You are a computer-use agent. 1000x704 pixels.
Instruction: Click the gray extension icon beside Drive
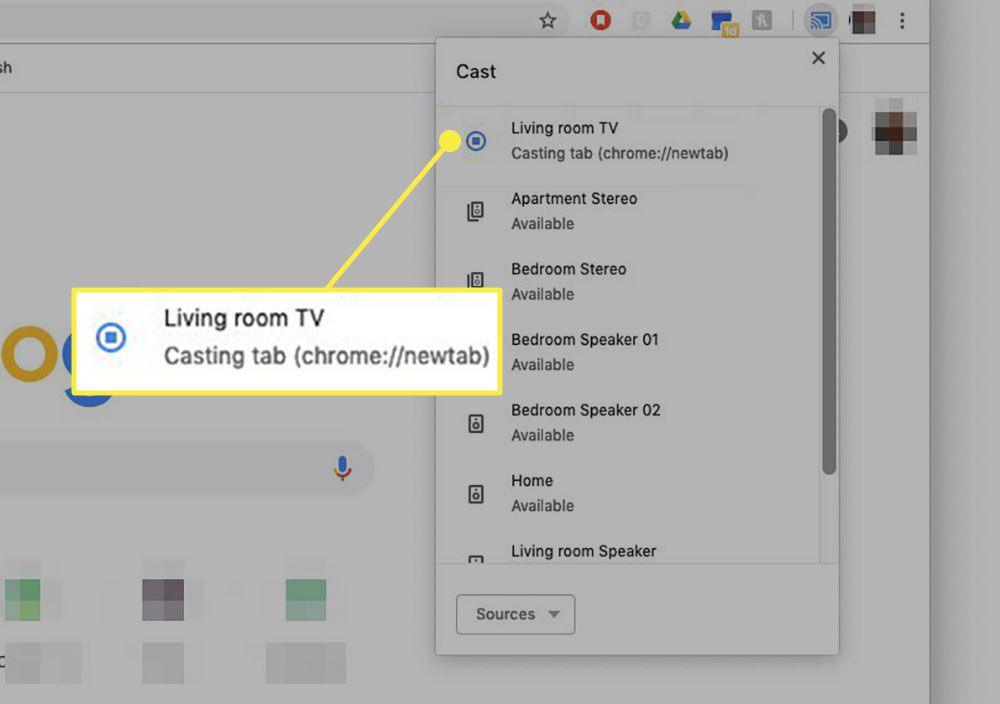coord(641,21)
